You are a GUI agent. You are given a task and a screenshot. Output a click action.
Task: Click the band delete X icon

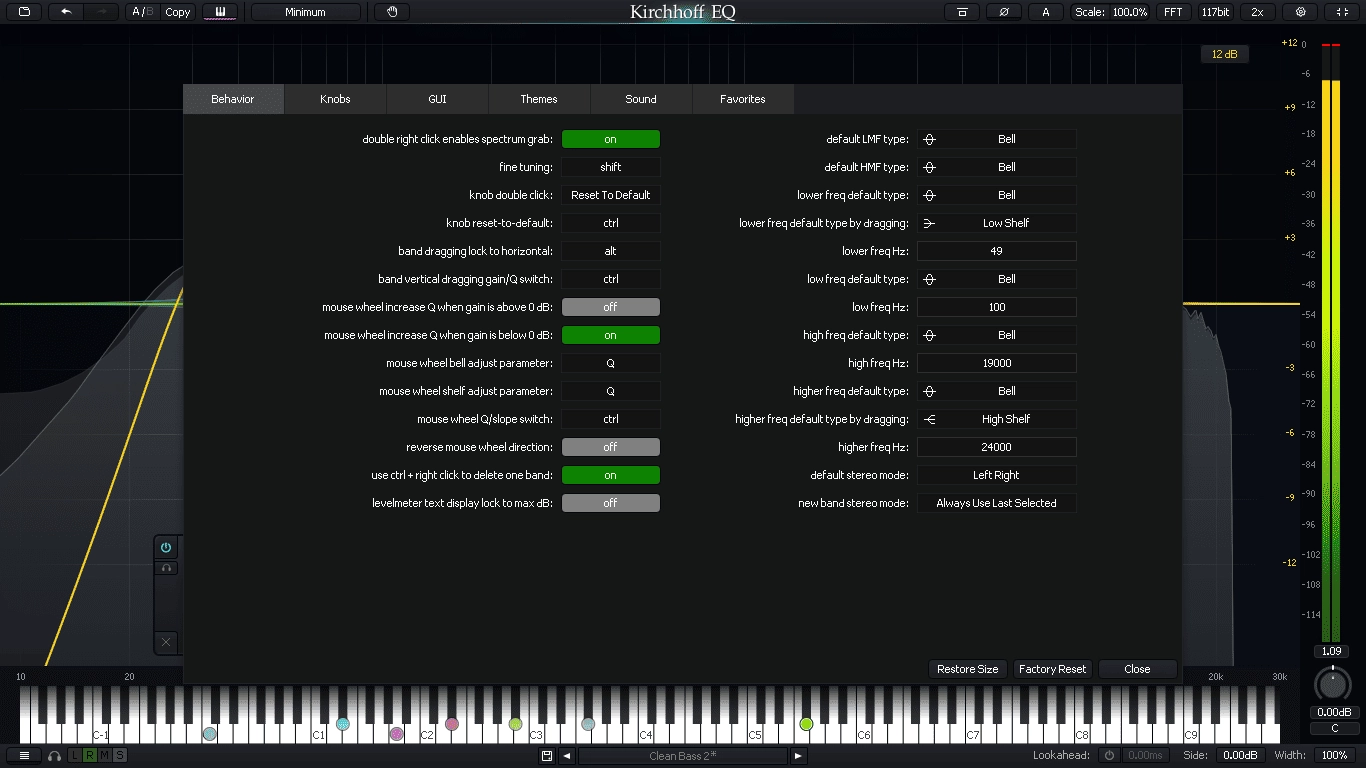(x=166, y=642)
